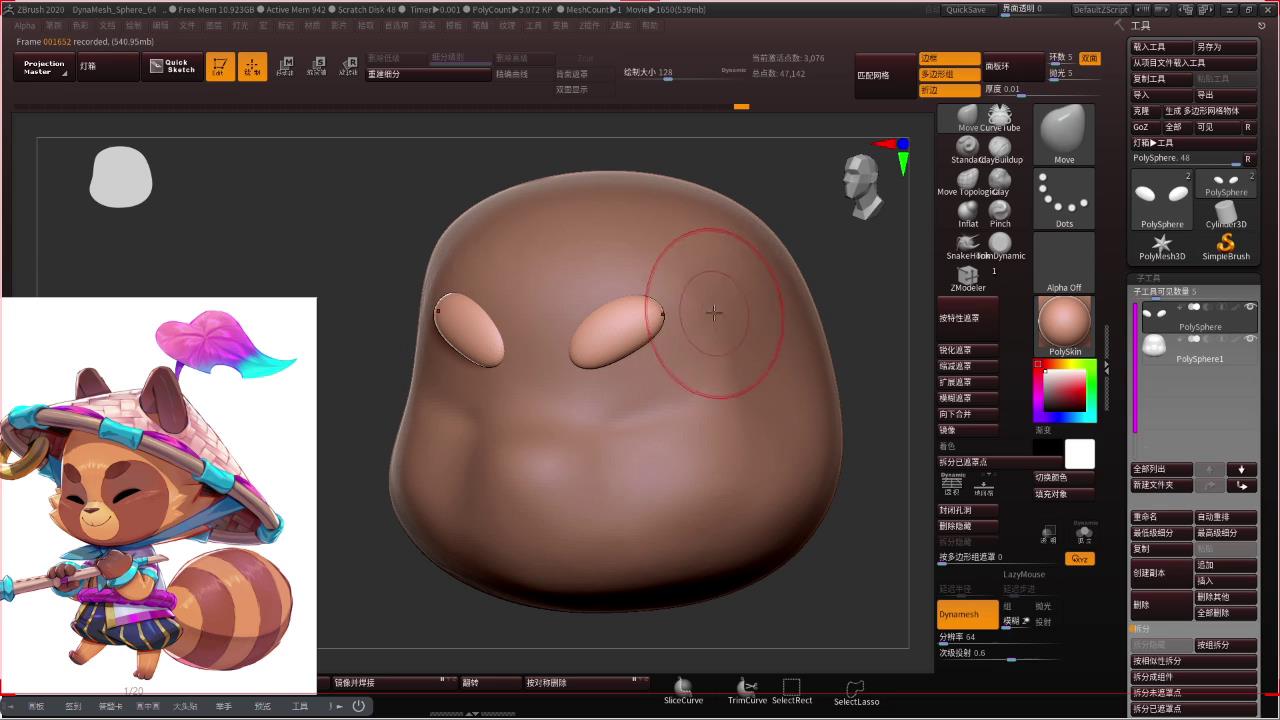The image size is (1280, 720).
Task: Toggle the 边棕 option
Action: point(949,58)
